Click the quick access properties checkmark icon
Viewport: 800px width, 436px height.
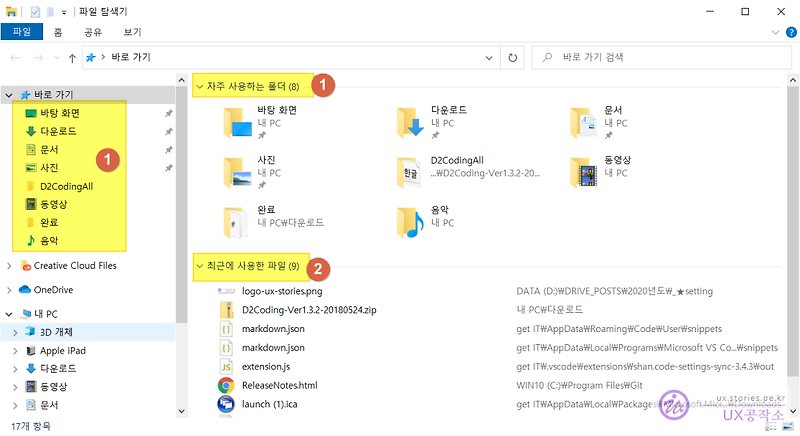pyautogui.click(x=35, y=11)
